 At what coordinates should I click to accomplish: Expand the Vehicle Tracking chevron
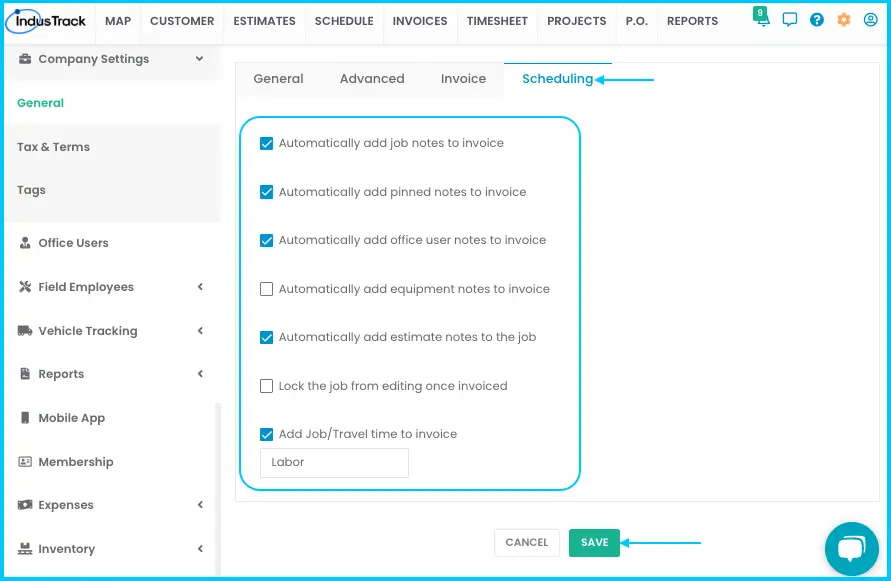pyautogui.click(x=200, y=330)
